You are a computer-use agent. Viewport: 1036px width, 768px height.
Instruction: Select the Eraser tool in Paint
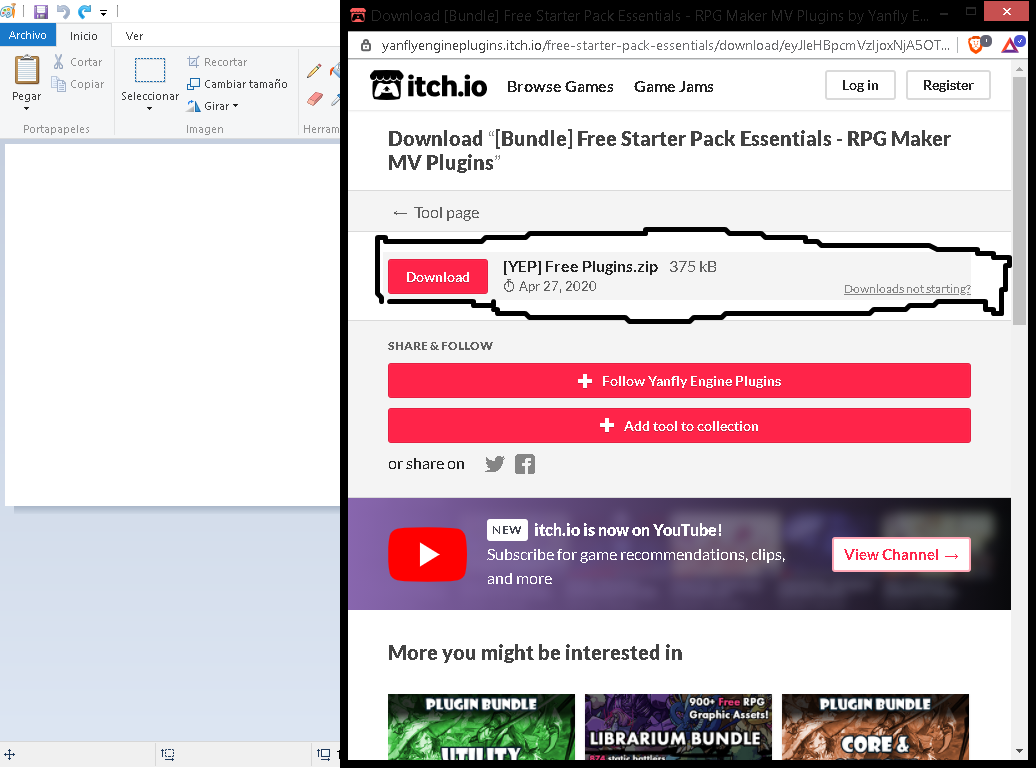pyautogui.click(x=313, y=98)
